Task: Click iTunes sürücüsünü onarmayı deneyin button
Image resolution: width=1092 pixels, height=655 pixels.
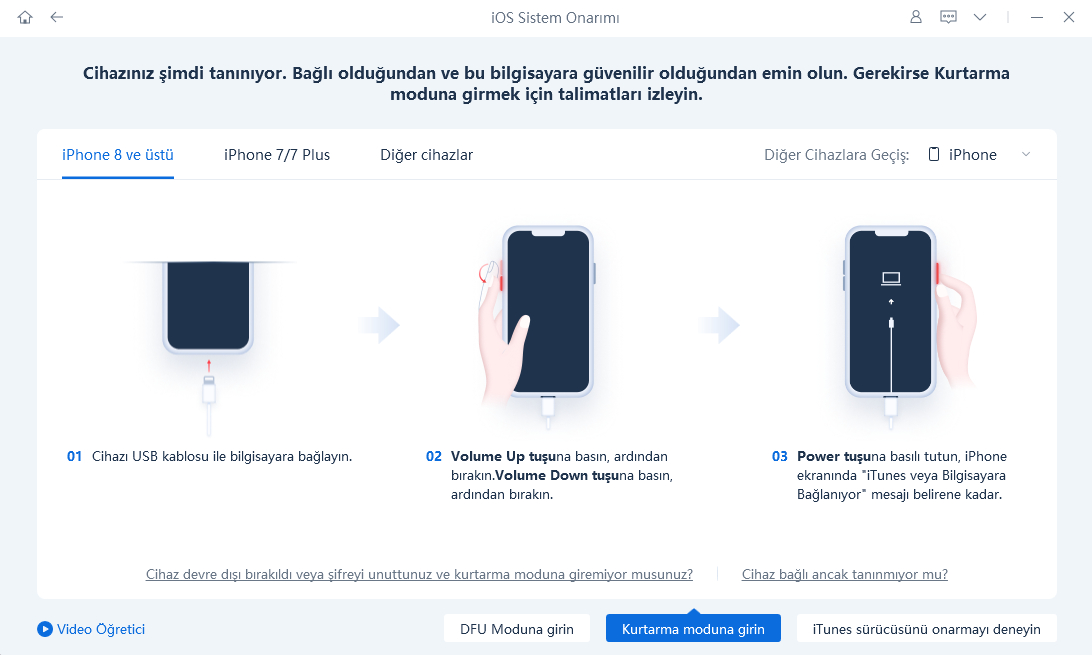Action: click(x=926, y=629)
